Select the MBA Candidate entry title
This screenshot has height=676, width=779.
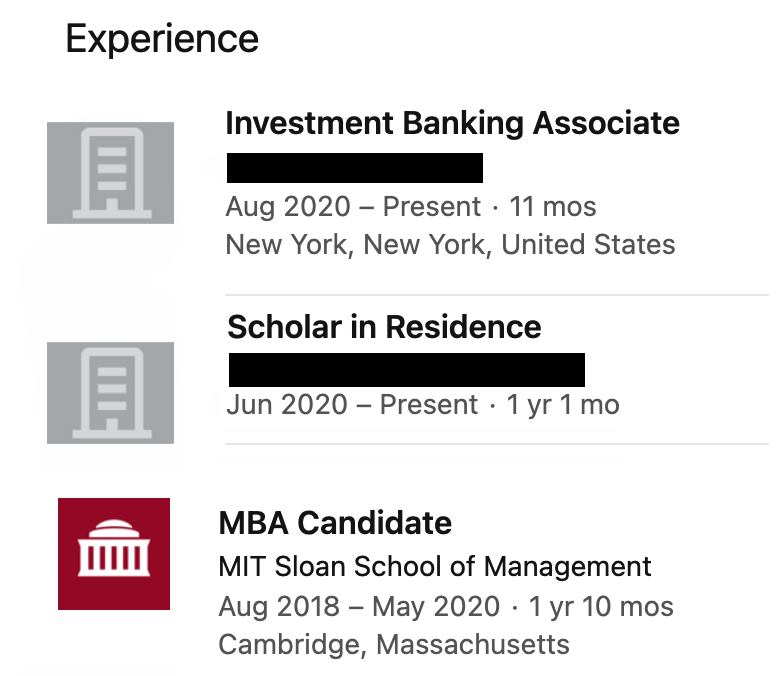pyautogui.click(x=335, y=523)
